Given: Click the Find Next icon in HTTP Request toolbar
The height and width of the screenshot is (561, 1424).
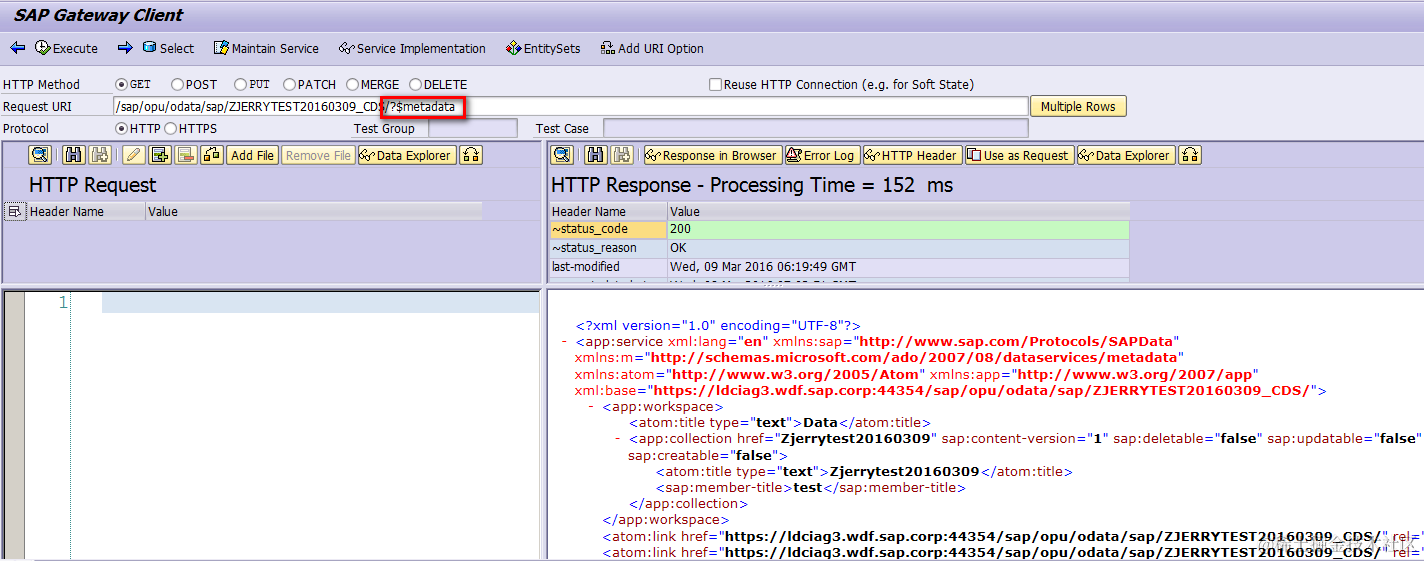Looking at the screenshot, I should pyautogui.click(x=100, y=155).
